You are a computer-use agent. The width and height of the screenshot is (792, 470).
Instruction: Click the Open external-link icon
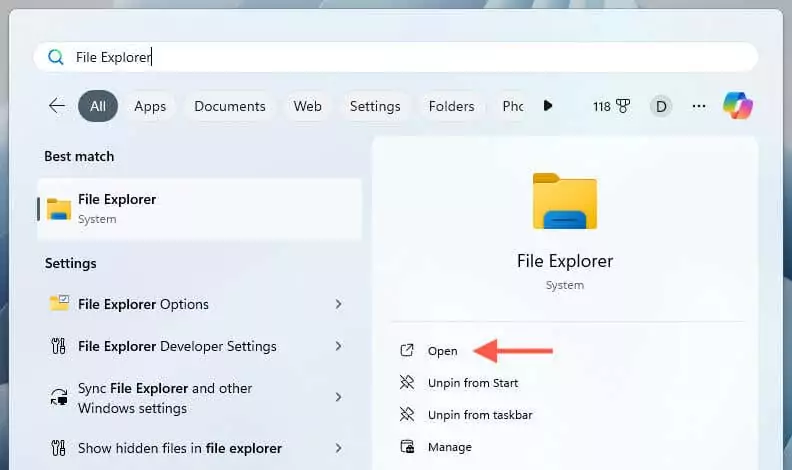pos(407,350)
